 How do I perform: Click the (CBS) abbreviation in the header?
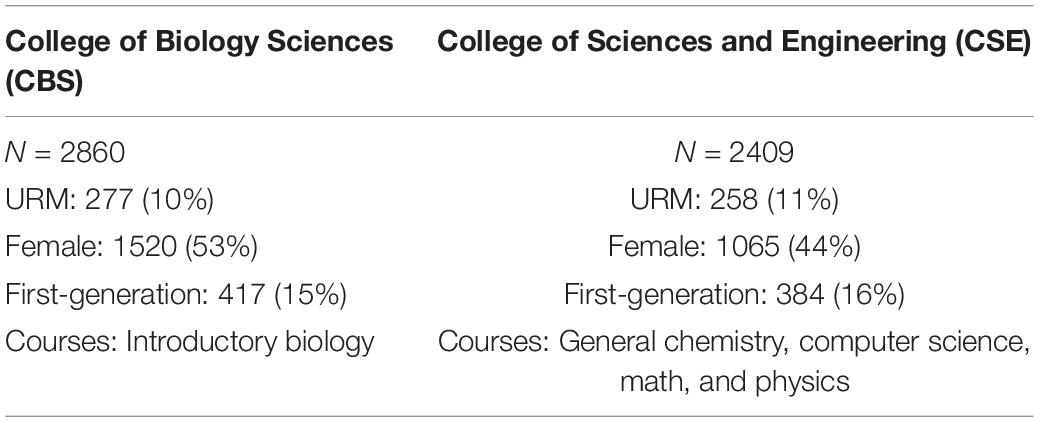coord(43,84)
